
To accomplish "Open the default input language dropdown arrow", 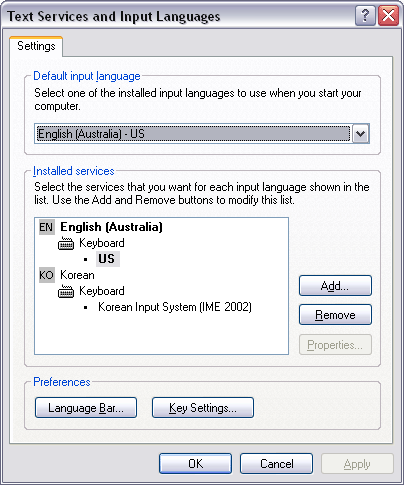I will click(x=361, y=134).
